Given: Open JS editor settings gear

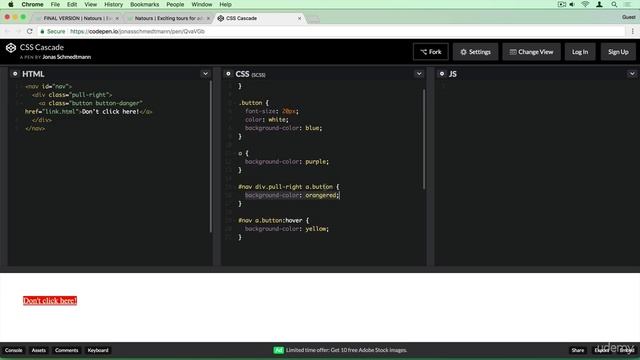Looking at the screenshot, I should tap(442, 74).
